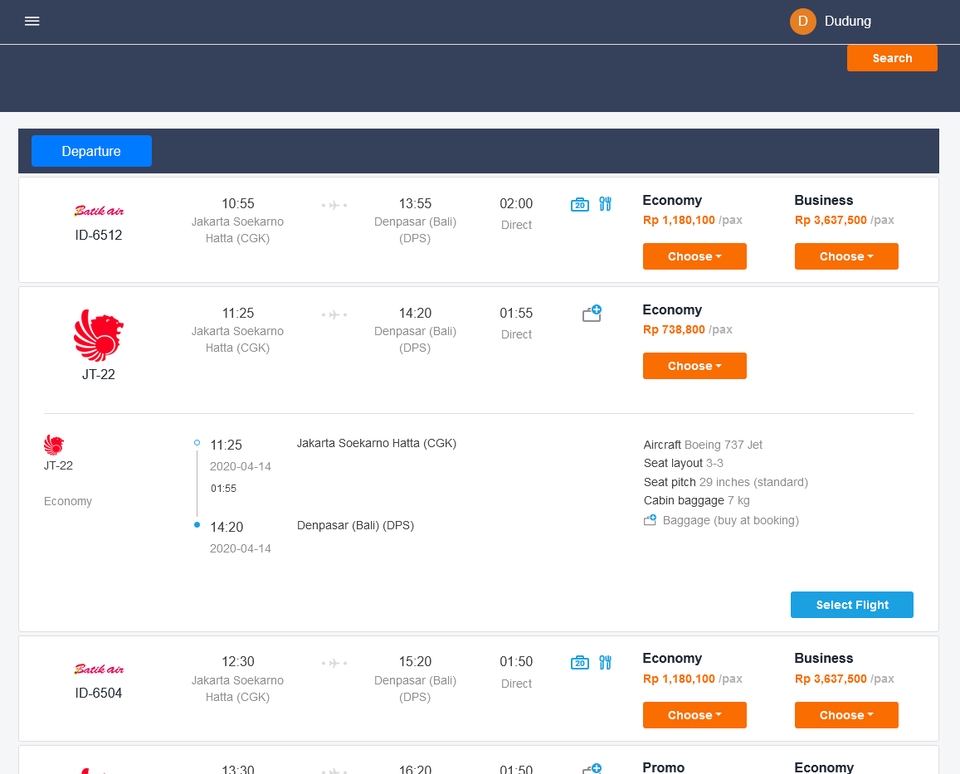The width and height of the screenshot is (960, 774).
Task: Open Economy Choose dropdown for ID-6504
Action: (x=694, y=715)
